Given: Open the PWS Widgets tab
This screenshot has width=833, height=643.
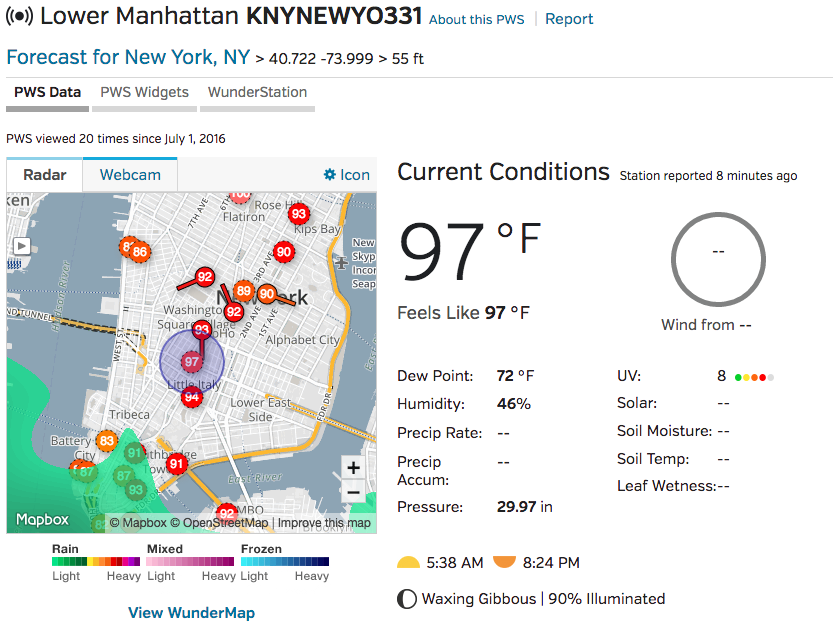Looking at the screenshot, I should pyautogui.click(x=144, y=92).
